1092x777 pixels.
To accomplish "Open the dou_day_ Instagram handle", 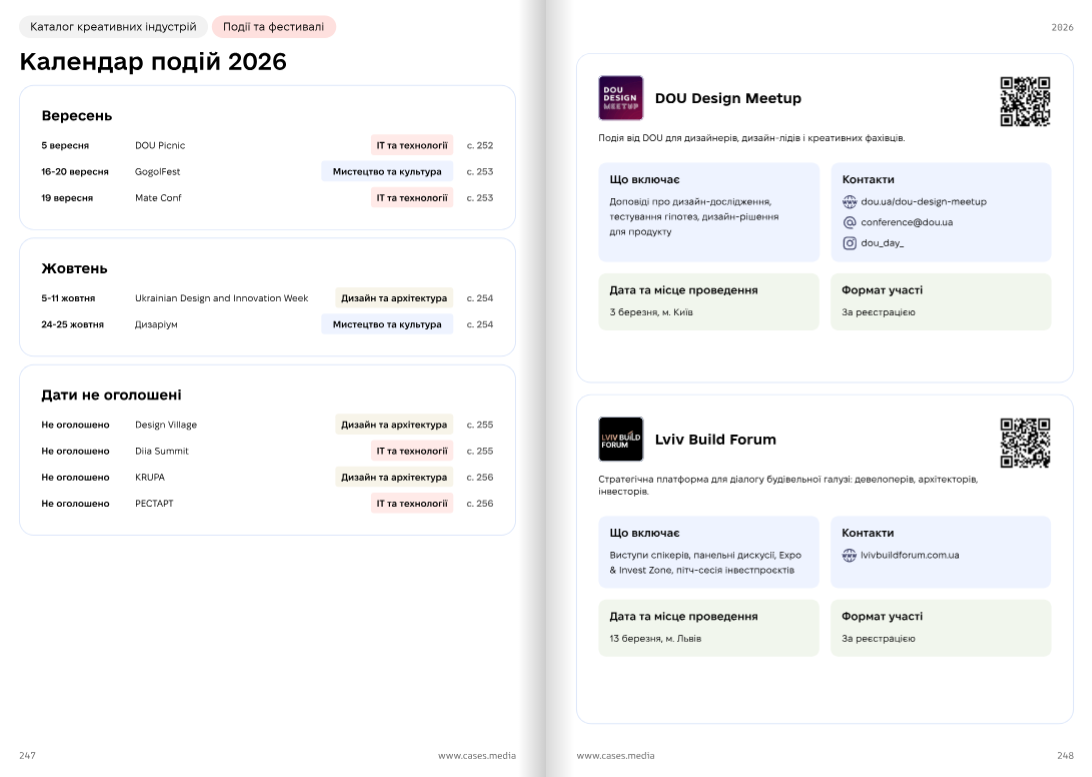I will tap(882, 243).
